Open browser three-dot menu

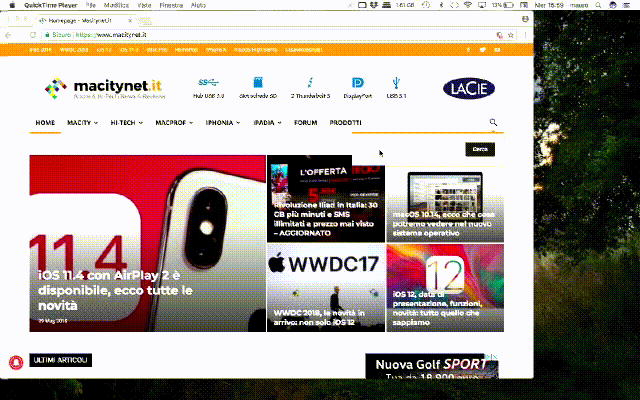tap(525, 35)
